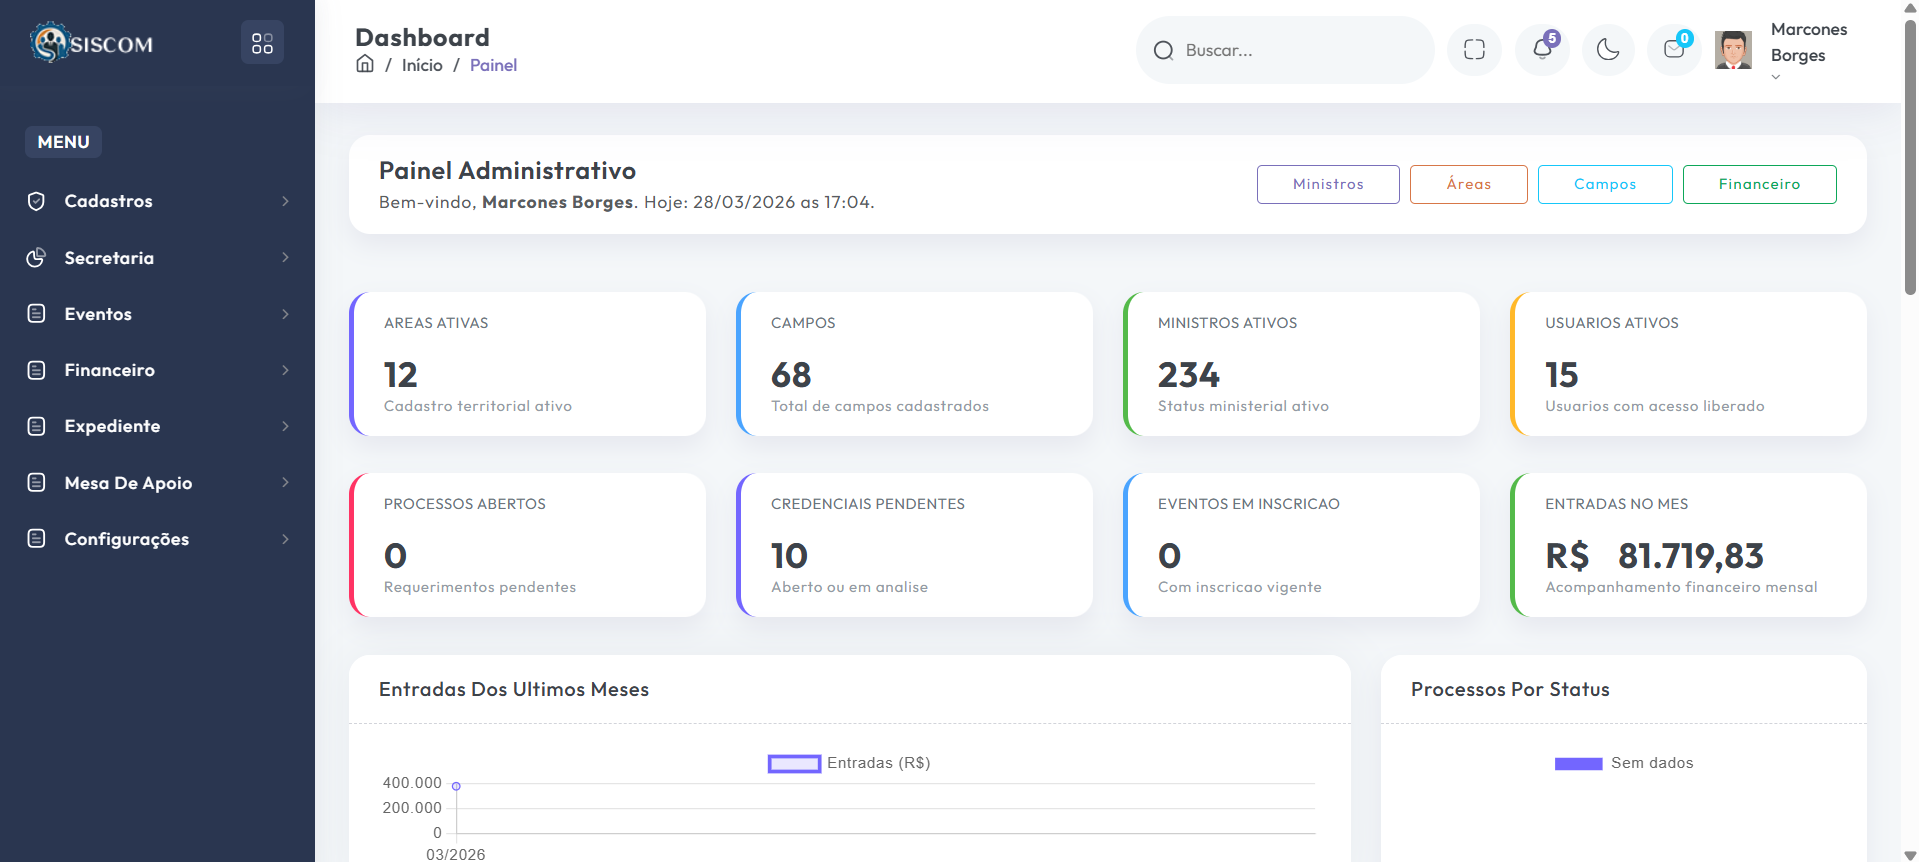Open notifications bell icon
The height and width of the screenshot is (862, 1919).
(1542, 50)
